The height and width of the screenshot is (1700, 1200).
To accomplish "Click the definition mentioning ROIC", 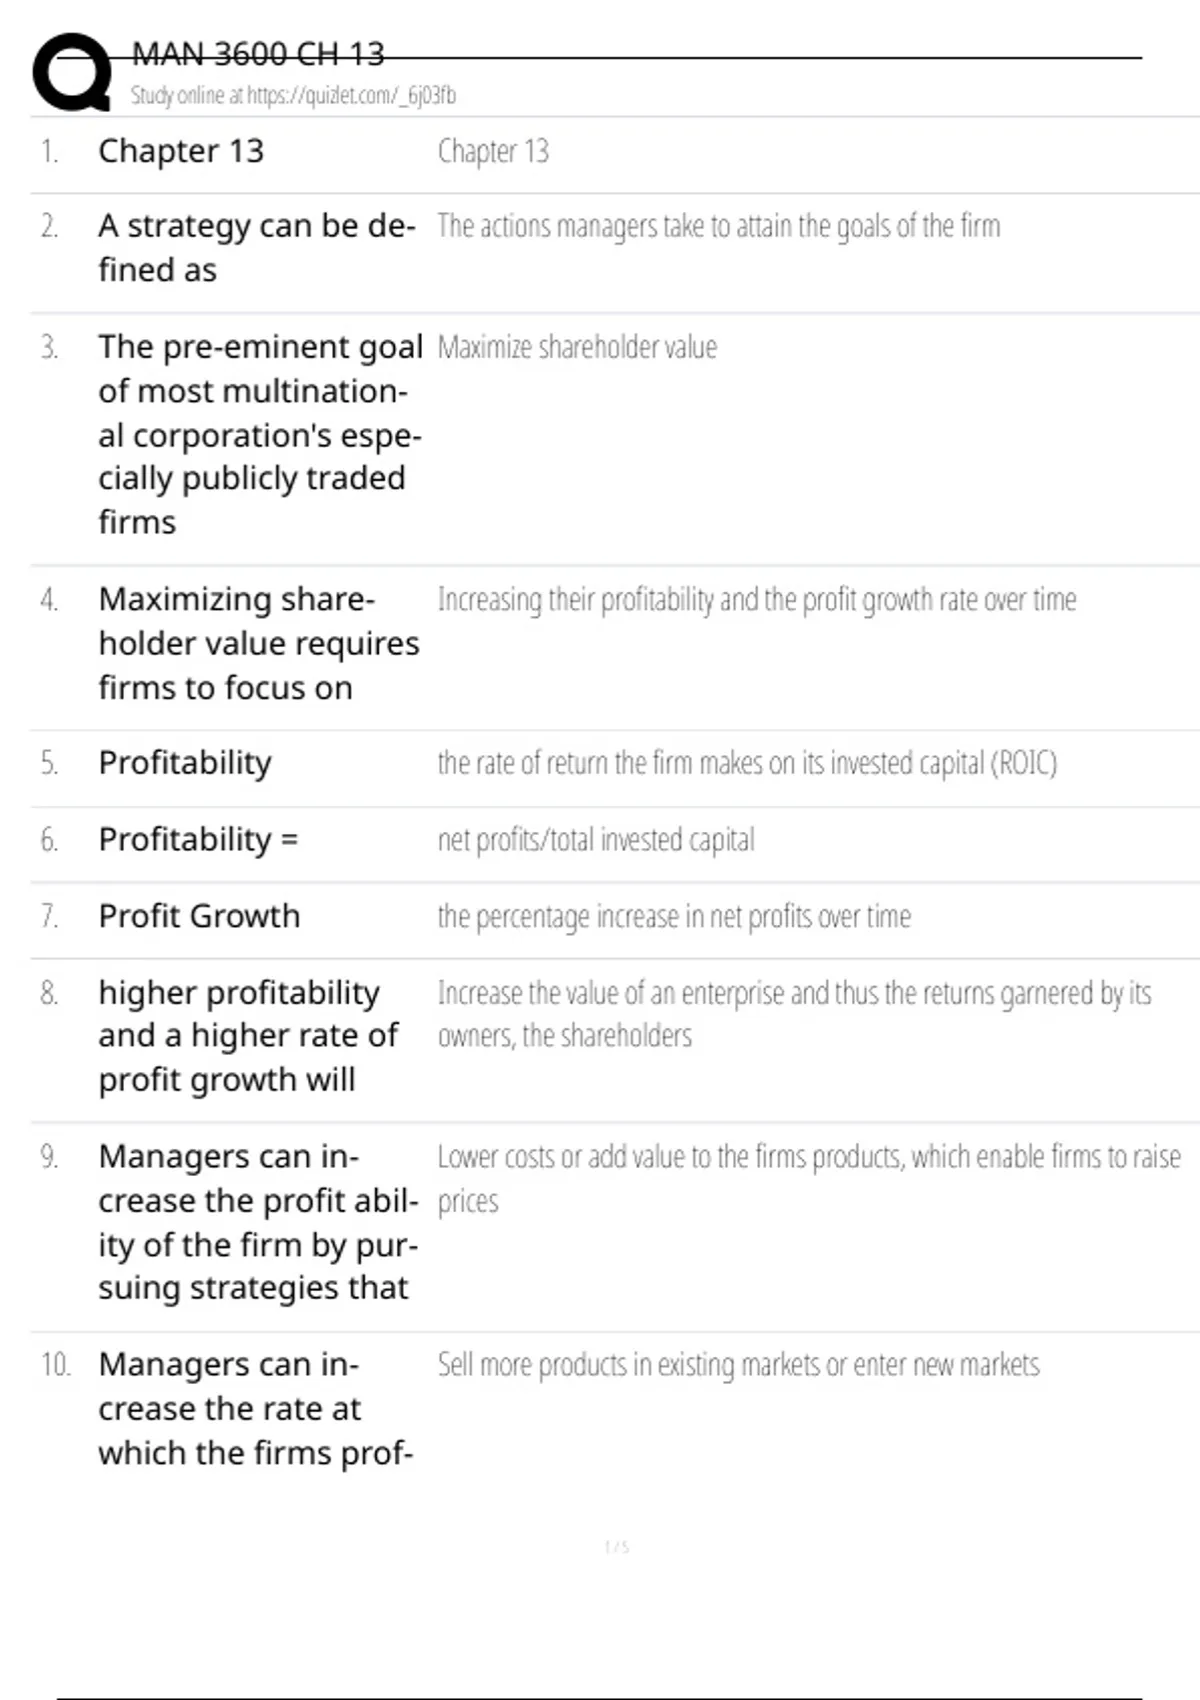I will pyautogui.click(x=746, y=763).
